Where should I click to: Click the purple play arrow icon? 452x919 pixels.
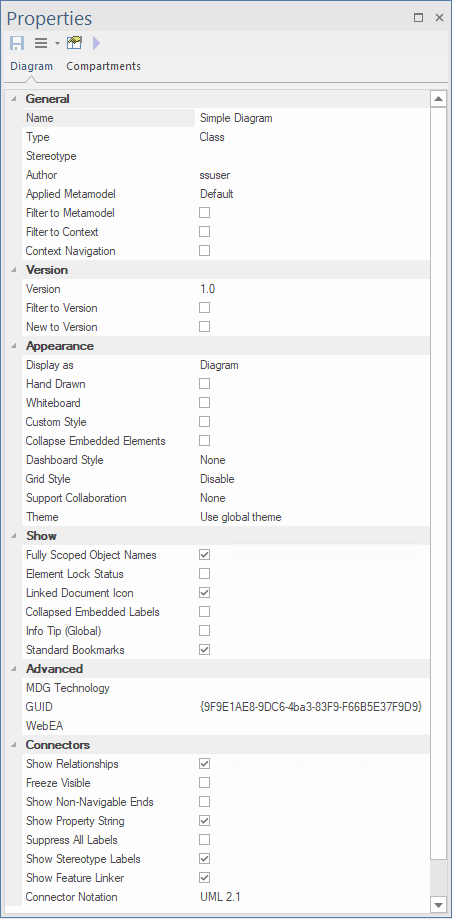pyautogui.click(x=97, y=43)
